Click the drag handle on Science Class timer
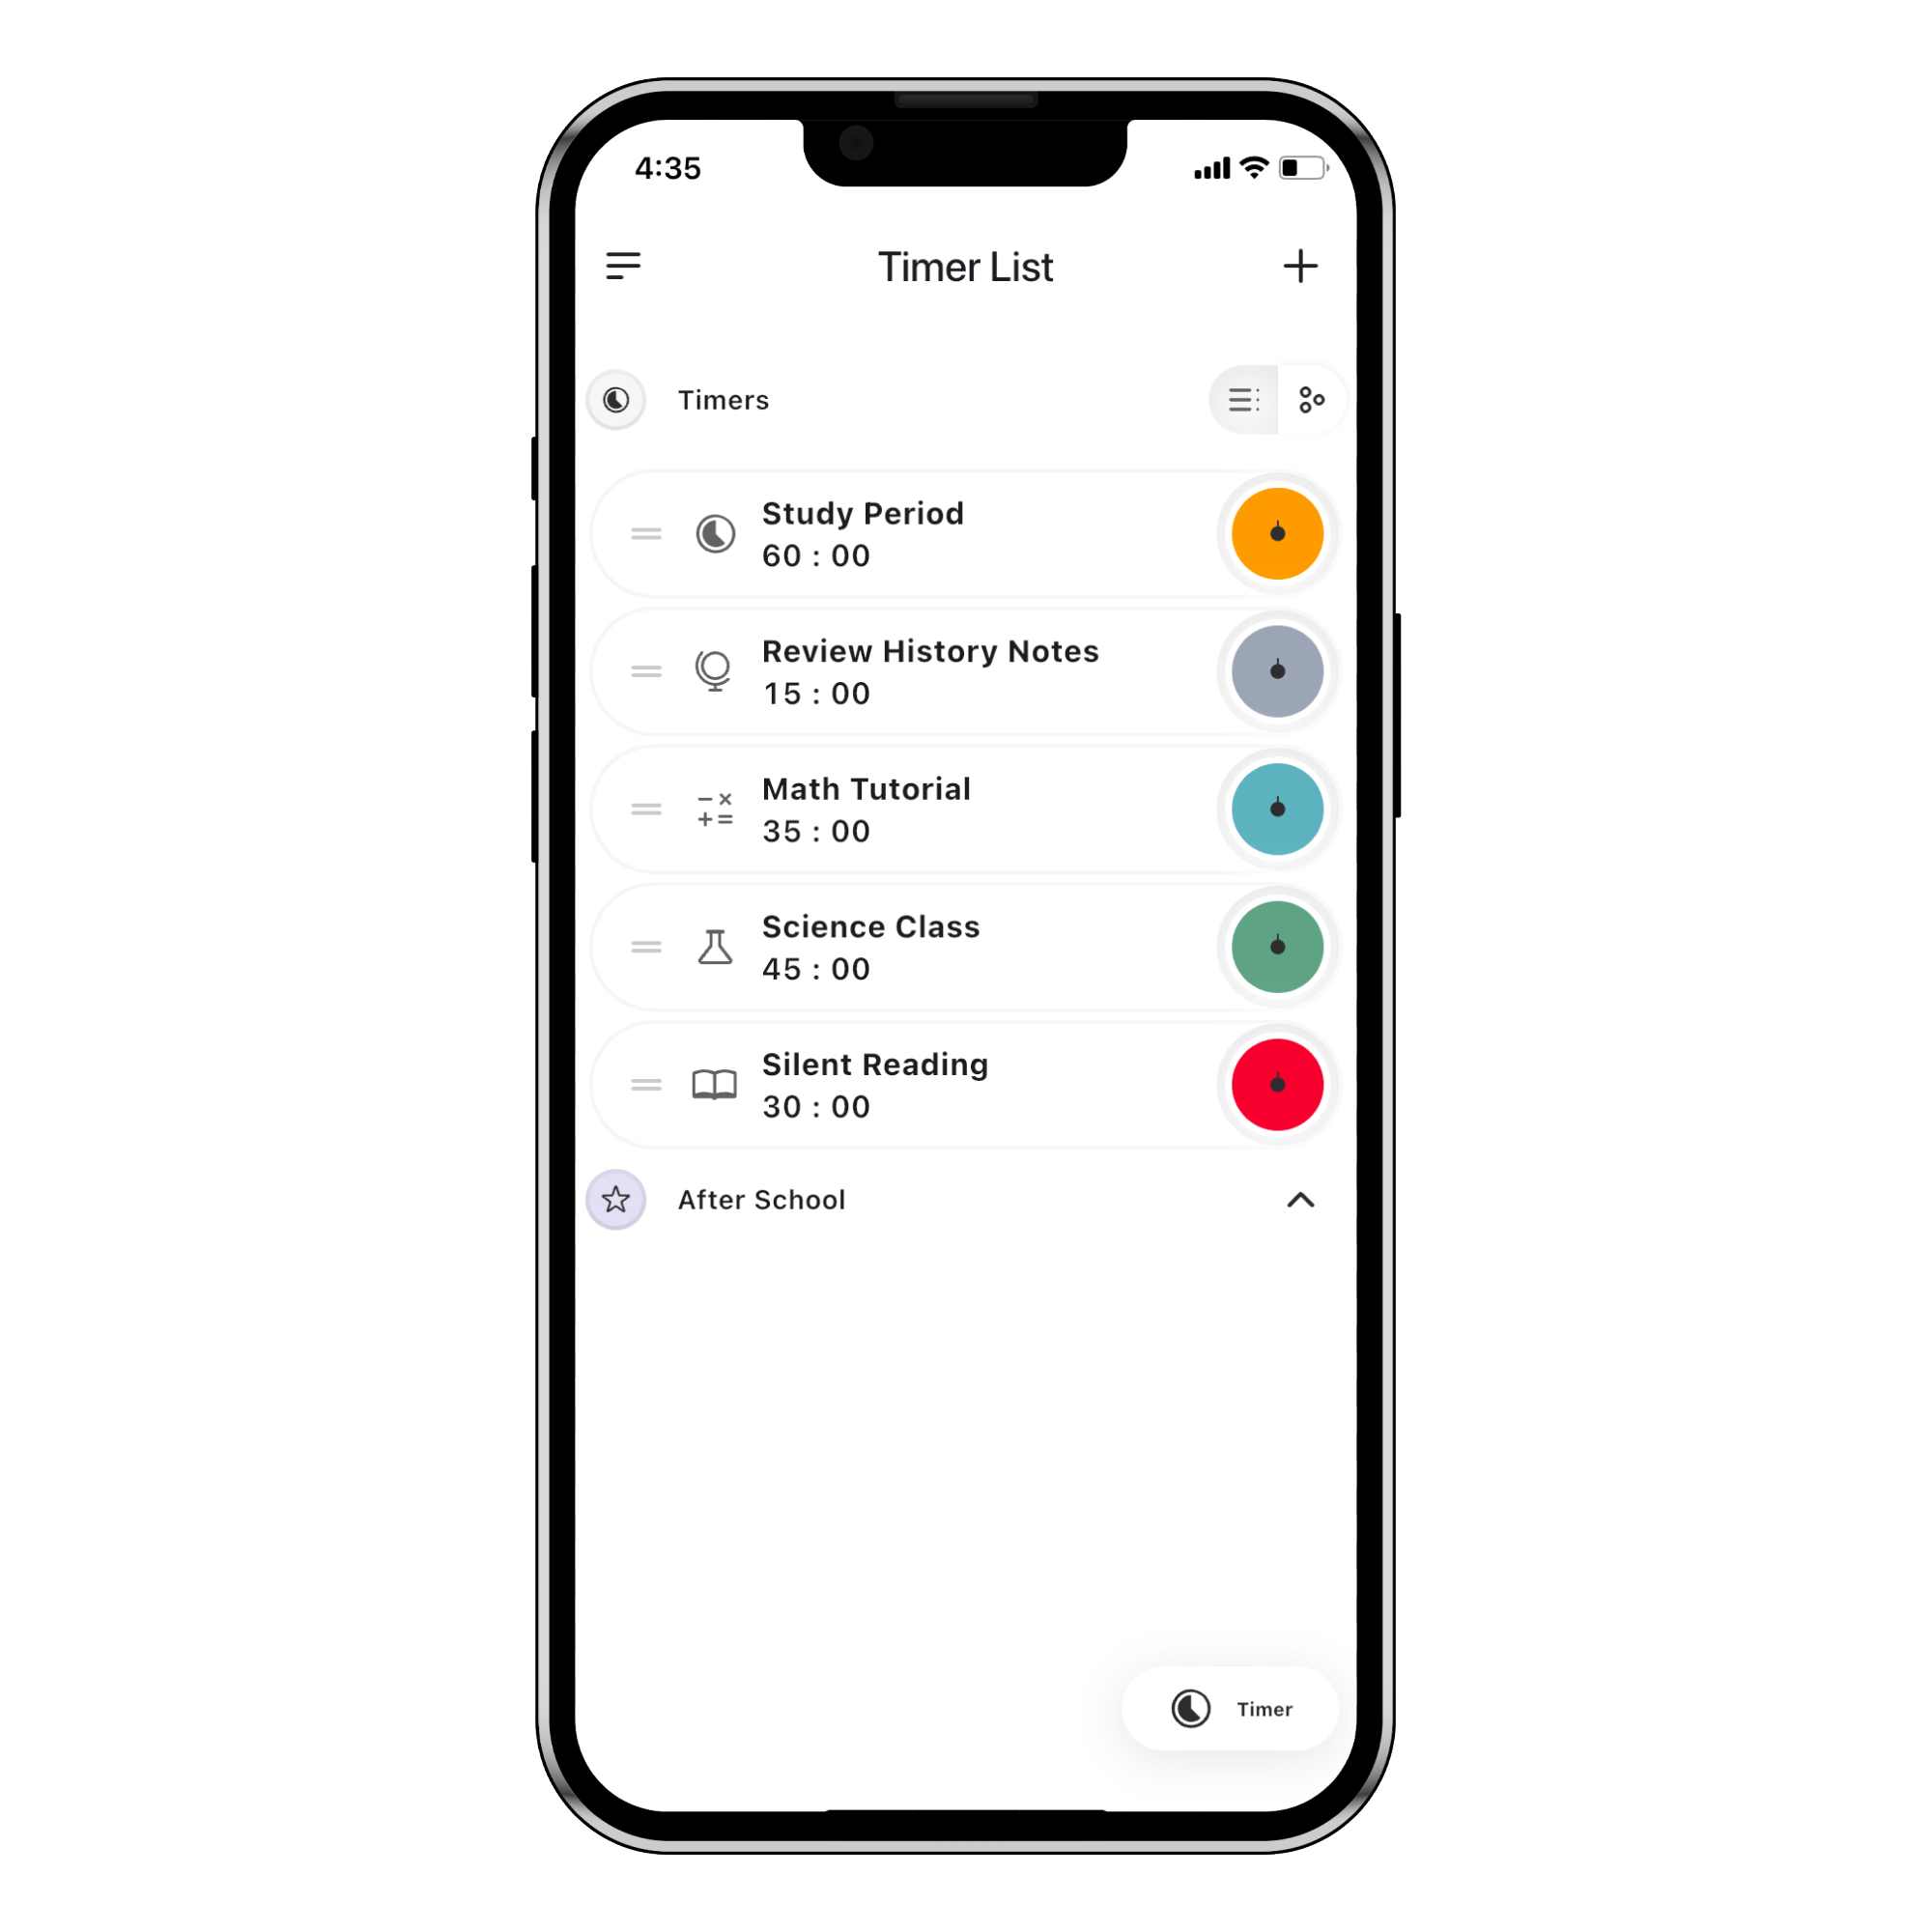This screenshot has width=1932, height=1932. tap(645, 947)
